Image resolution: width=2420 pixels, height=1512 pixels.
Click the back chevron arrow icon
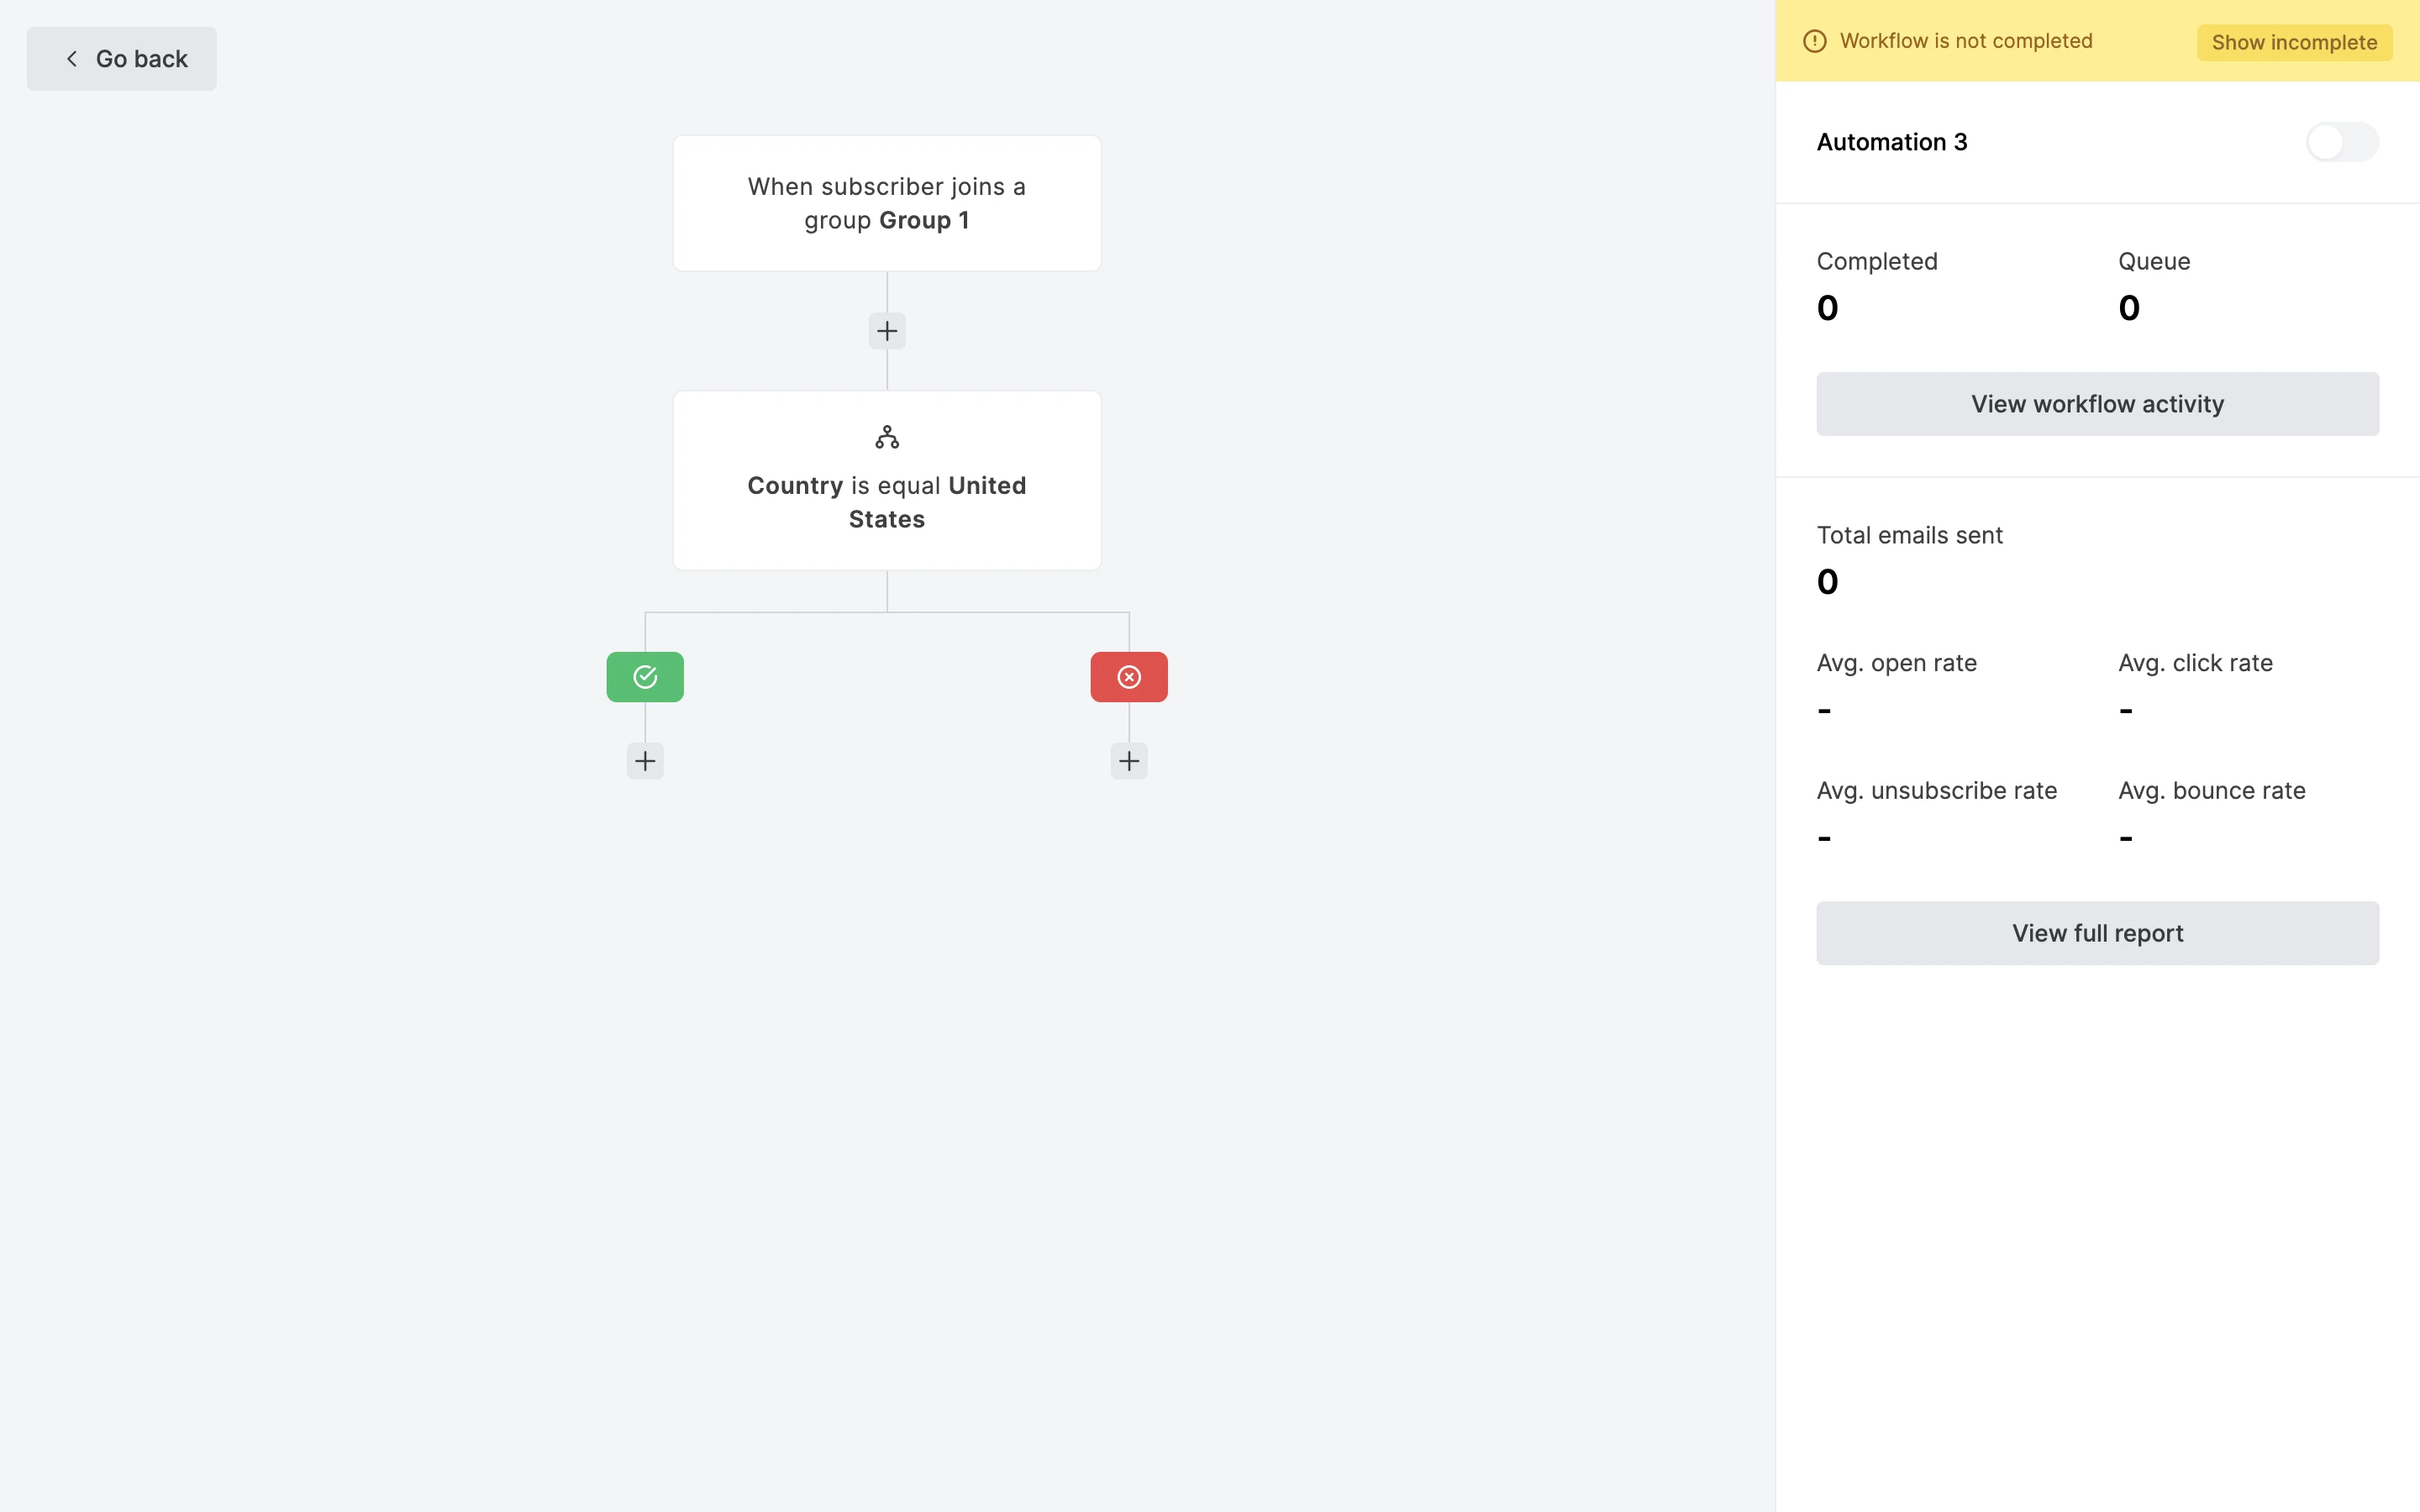(72, 59)
